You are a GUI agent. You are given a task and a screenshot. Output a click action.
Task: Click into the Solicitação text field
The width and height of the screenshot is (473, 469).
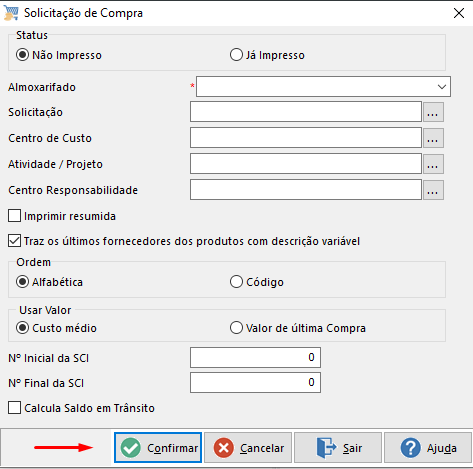click(x=306, y=112)
